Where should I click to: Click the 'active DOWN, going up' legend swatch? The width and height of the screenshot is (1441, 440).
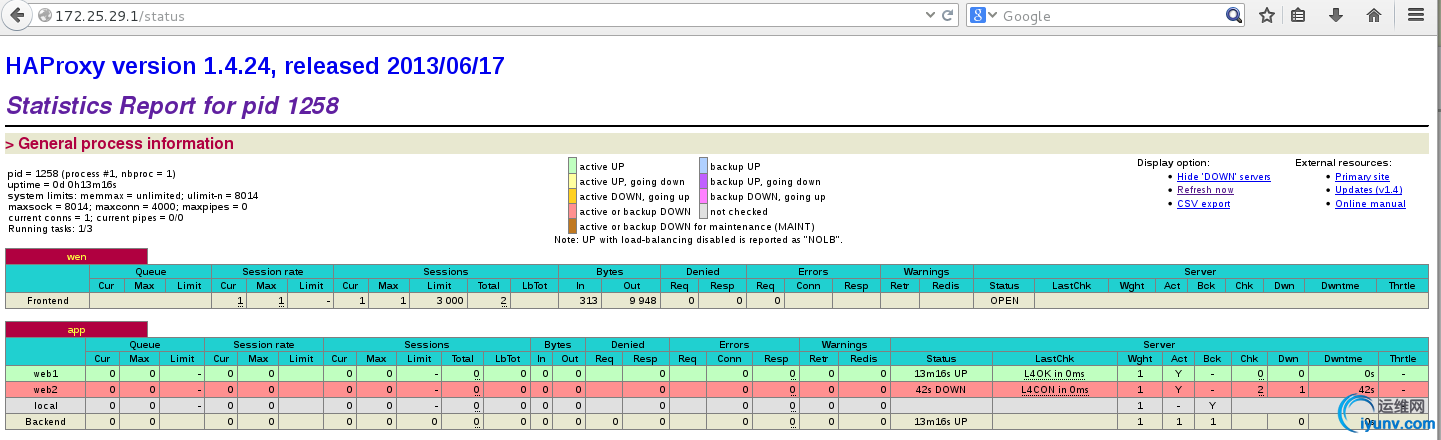pyautogui.click(x=573, y=196)
